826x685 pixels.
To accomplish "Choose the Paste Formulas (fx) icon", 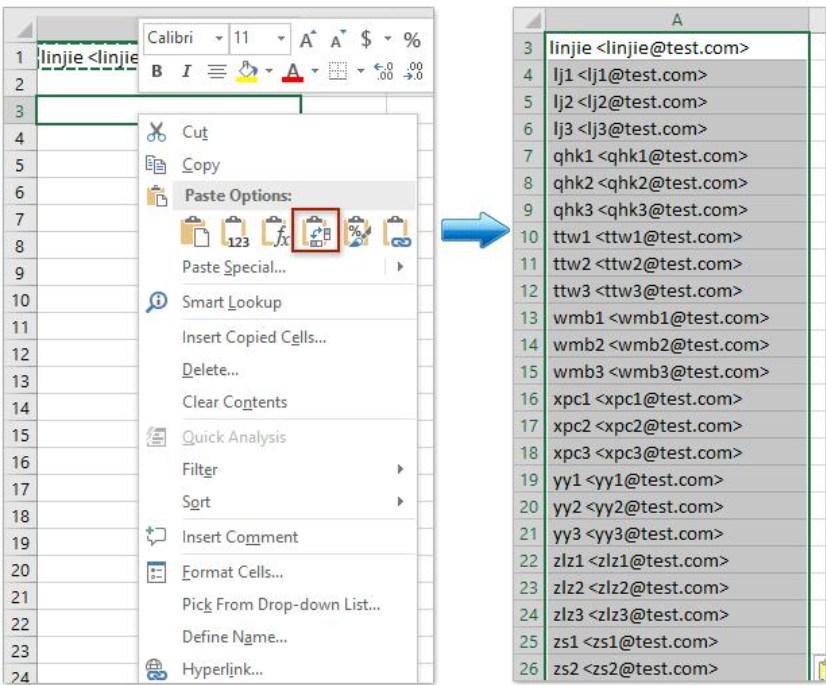I will tap(275, 231).
